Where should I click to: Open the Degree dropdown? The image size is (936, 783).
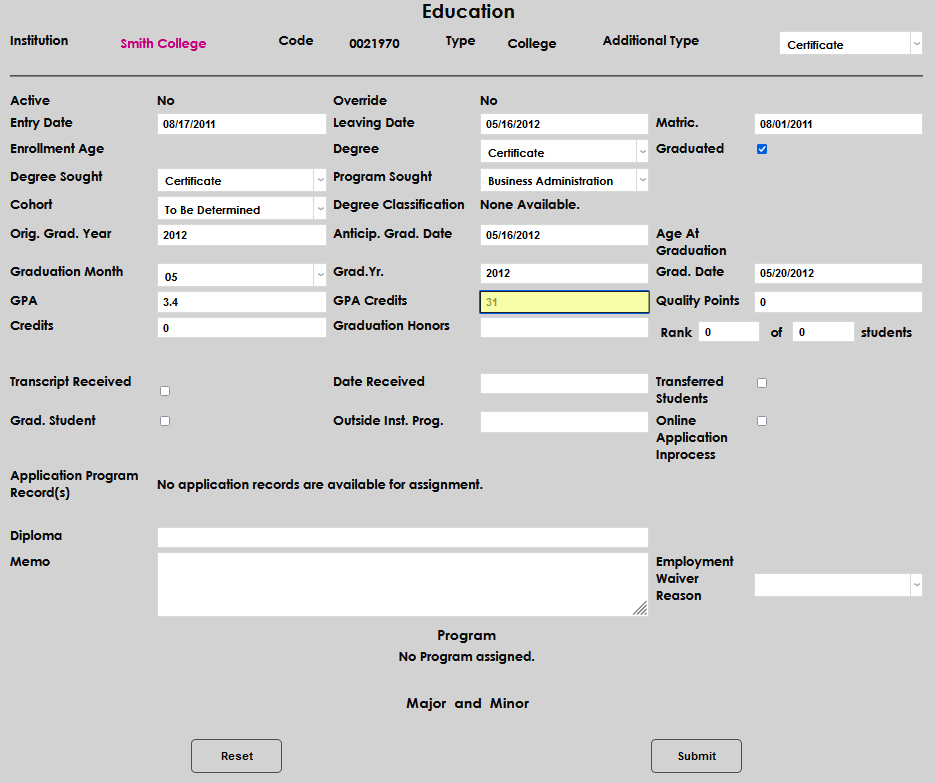pos(564,152)
